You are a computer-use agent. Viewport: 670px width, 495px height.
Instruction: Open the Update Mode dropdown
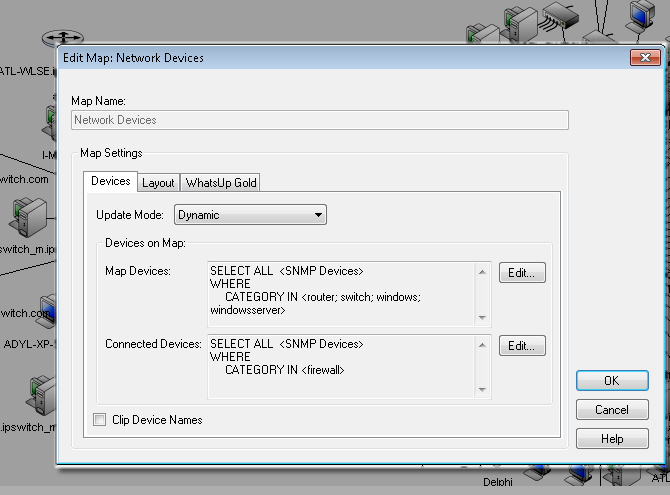pyautogui.click(x=250, y=215)
